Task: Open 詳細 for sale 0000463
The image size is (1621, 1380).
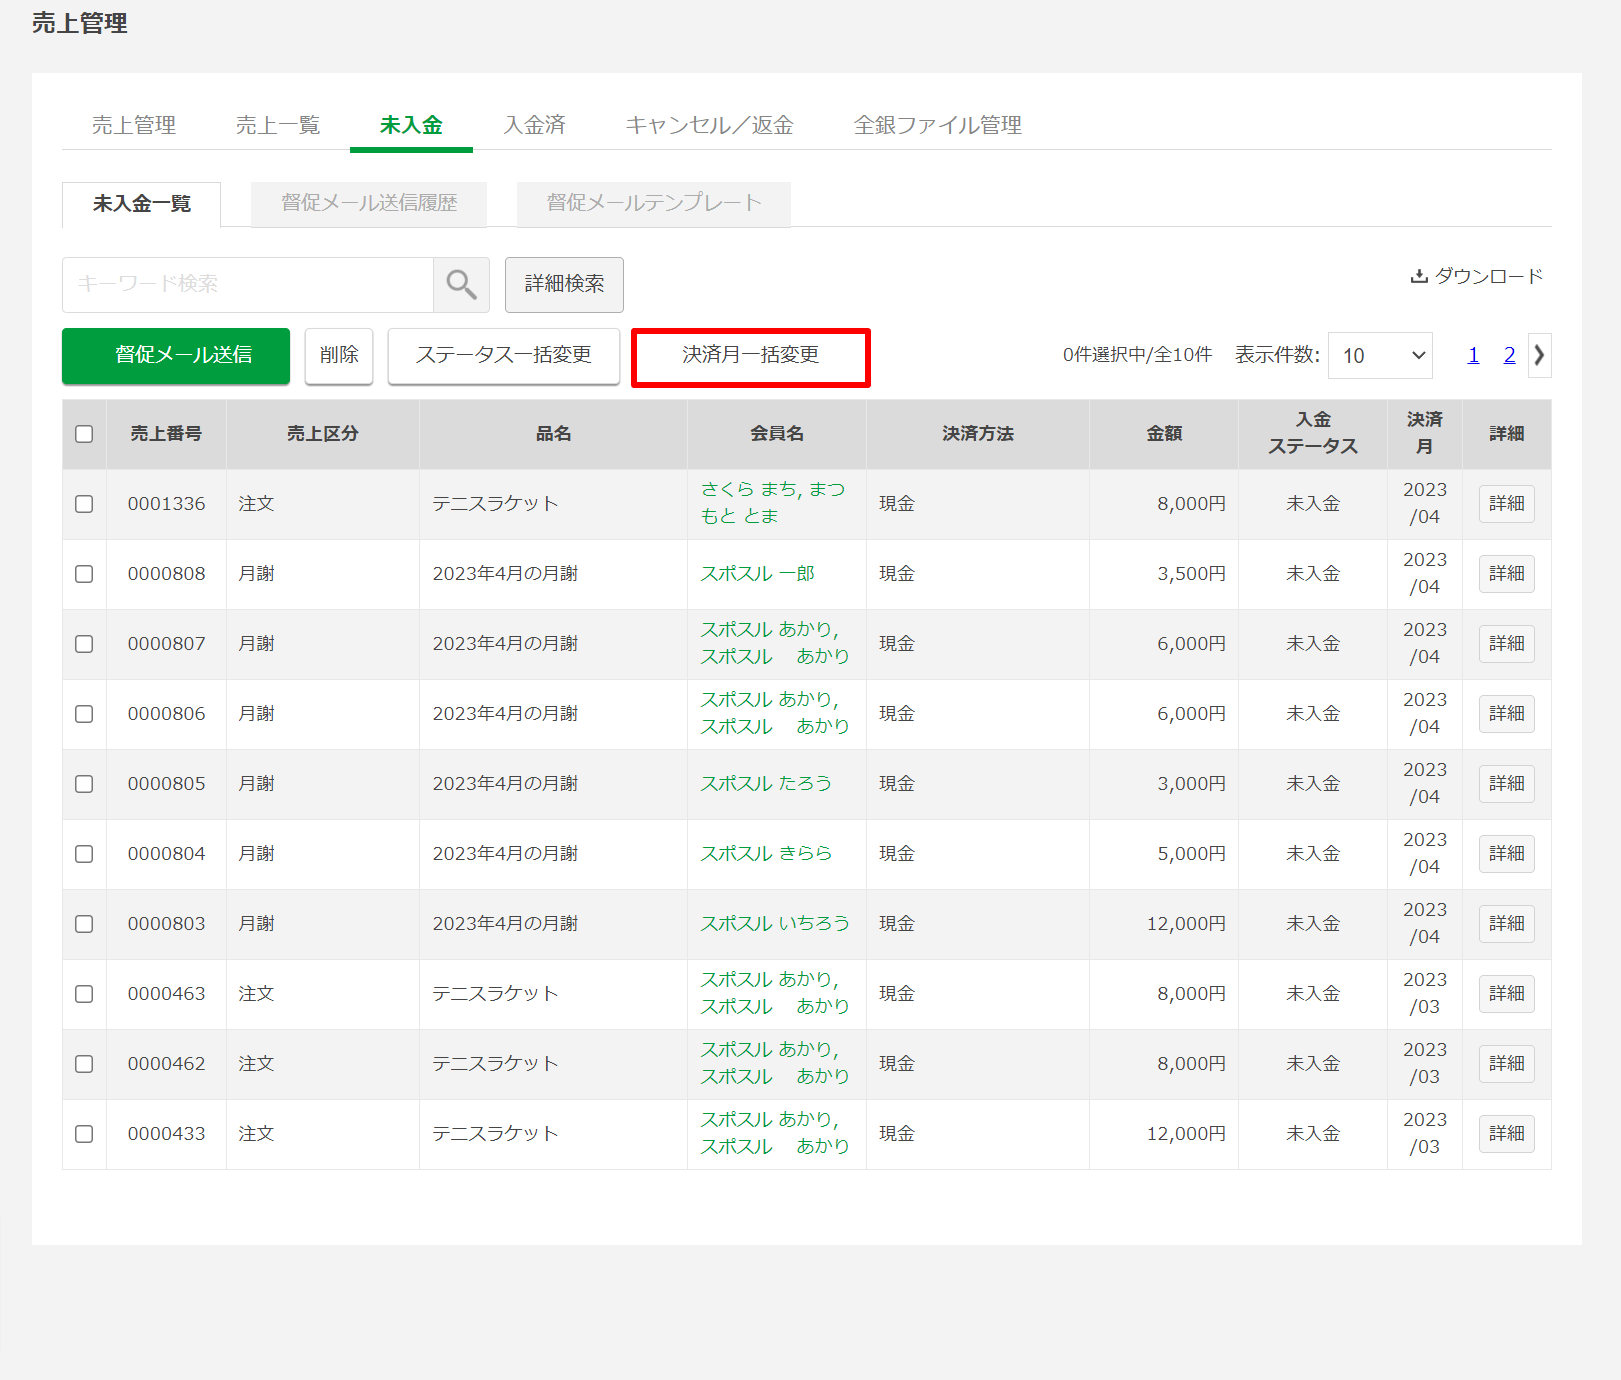Action: (x=1507, y=994)
